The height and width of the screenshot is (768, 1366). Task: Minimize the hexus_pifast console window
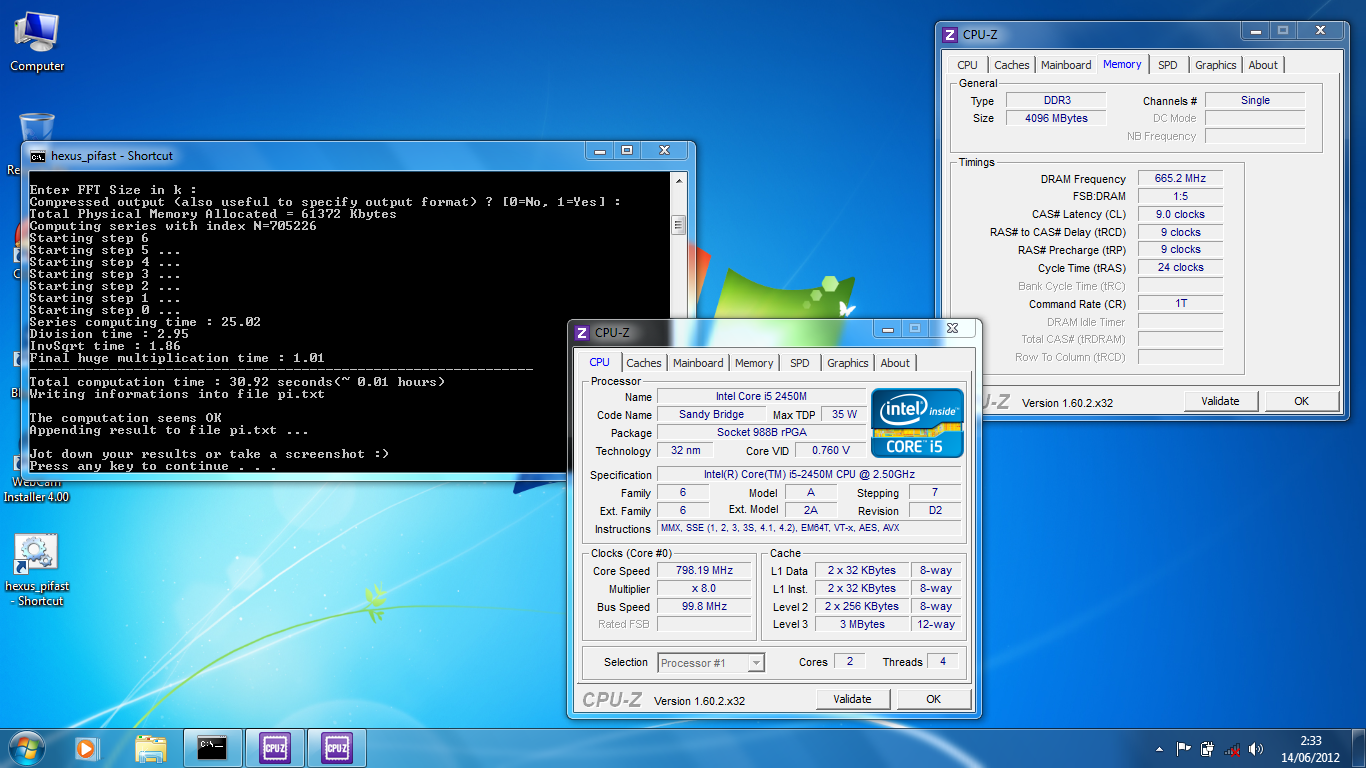pyautogui.click(x=600, y=151)
